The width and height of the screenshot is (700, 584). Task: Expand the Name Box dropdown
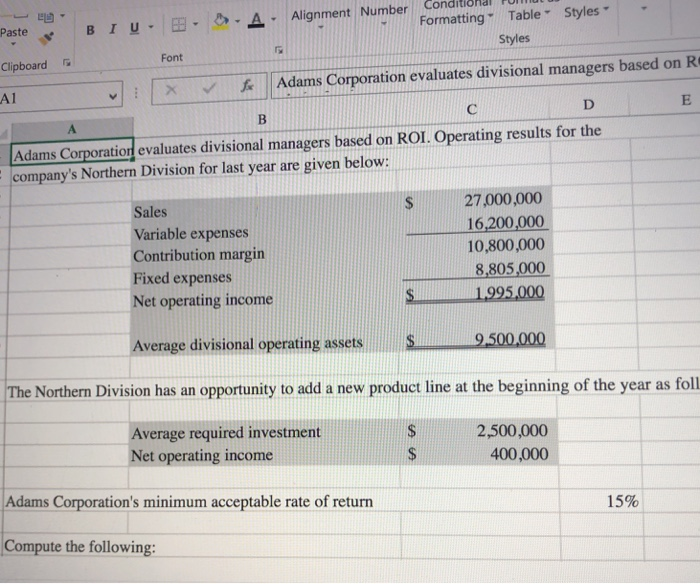point(114,96)
